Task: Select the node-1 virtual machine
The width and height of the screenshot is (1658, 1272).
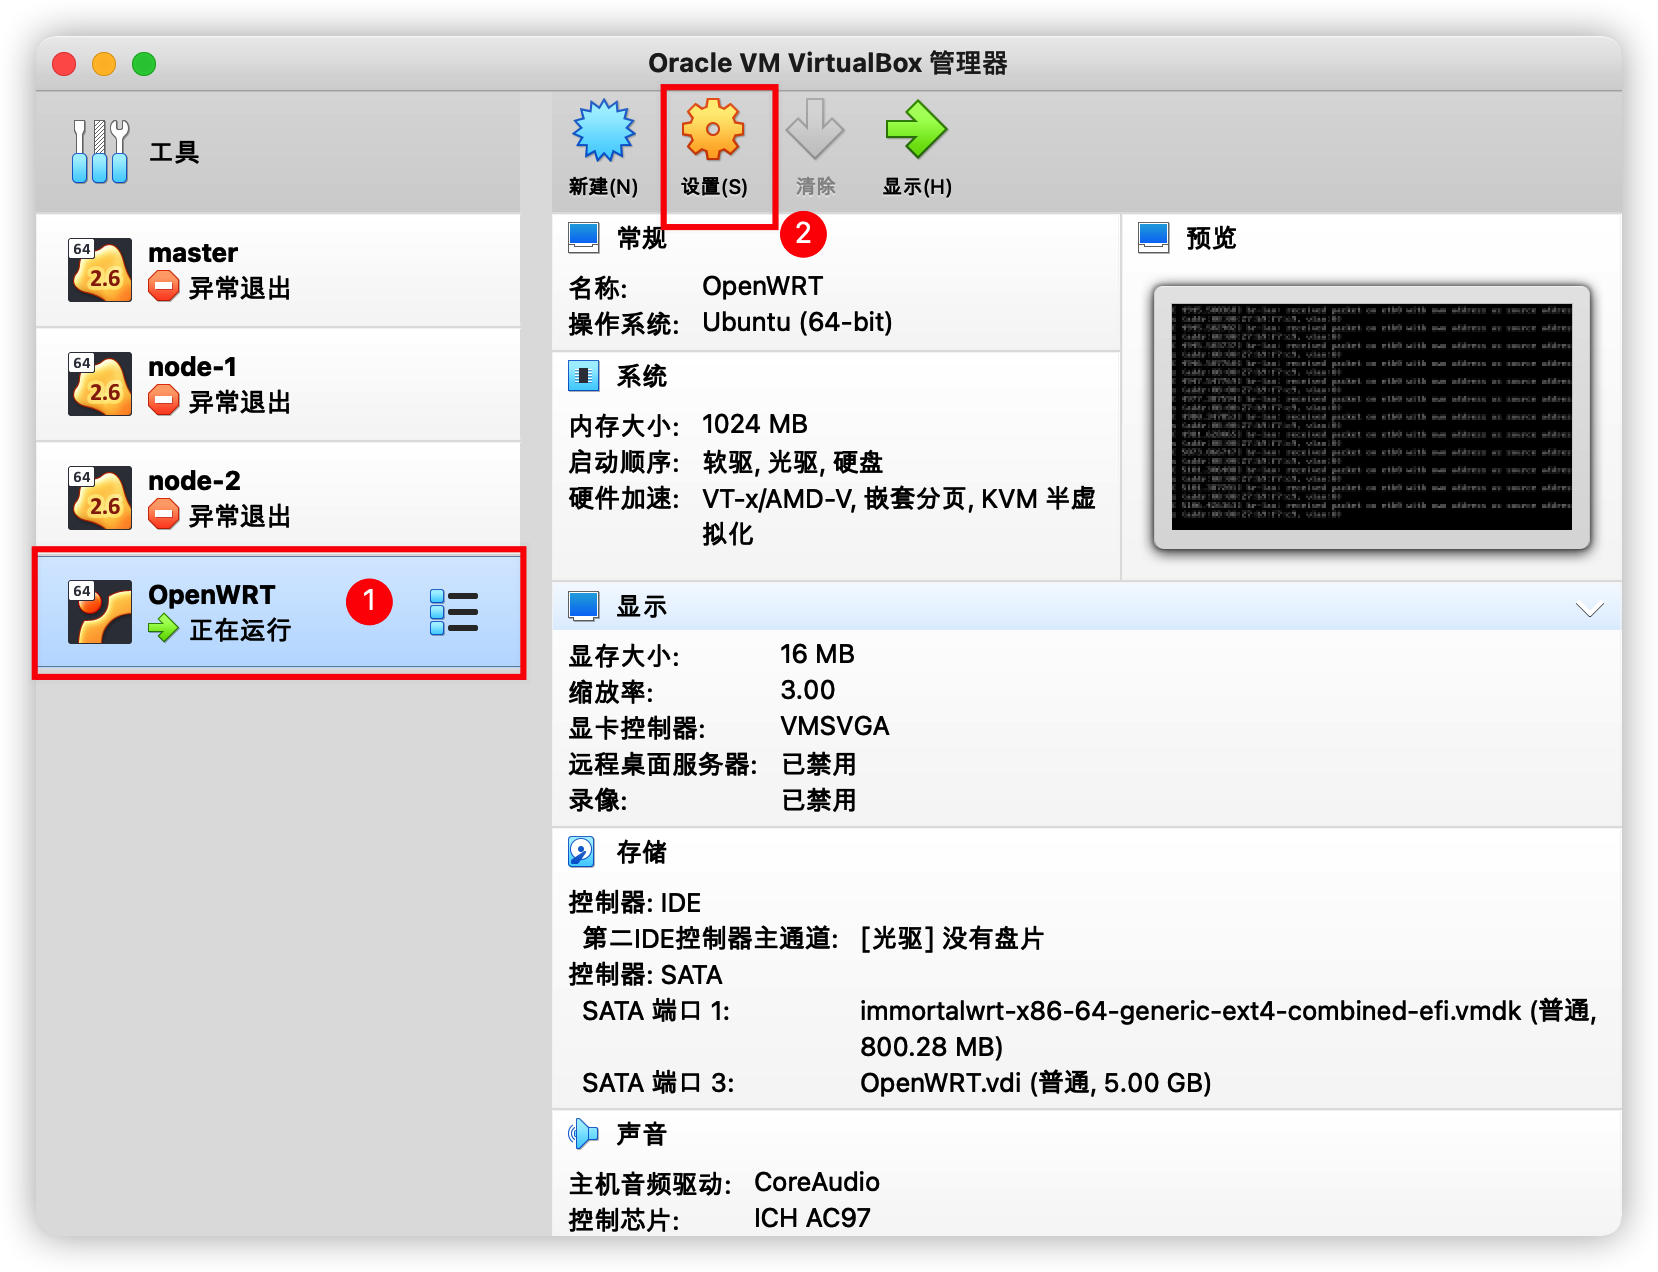Action: tap(278, 384)
